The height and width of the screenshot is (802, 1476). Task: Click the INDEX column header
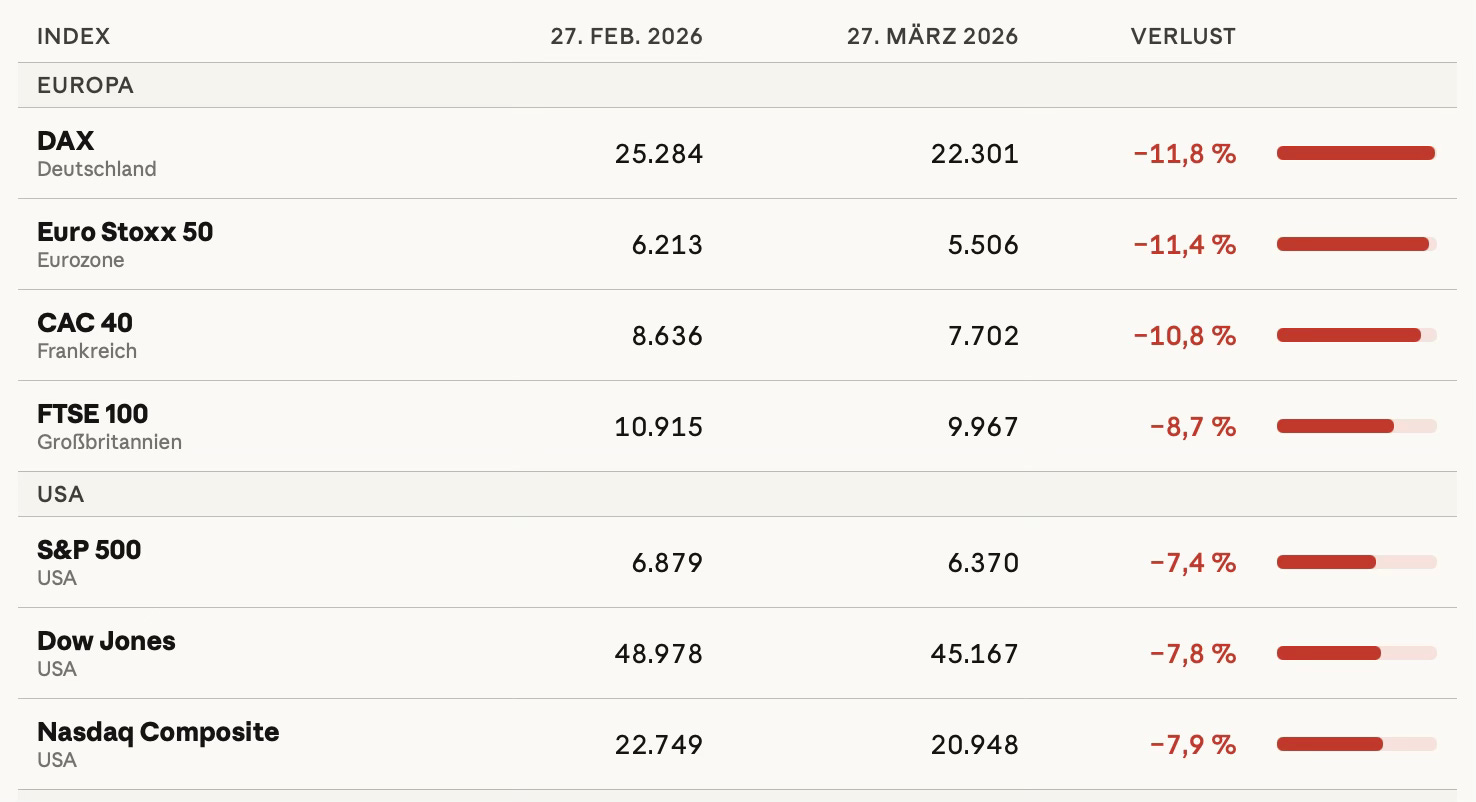pyautogui.click(x=74, y=37)
